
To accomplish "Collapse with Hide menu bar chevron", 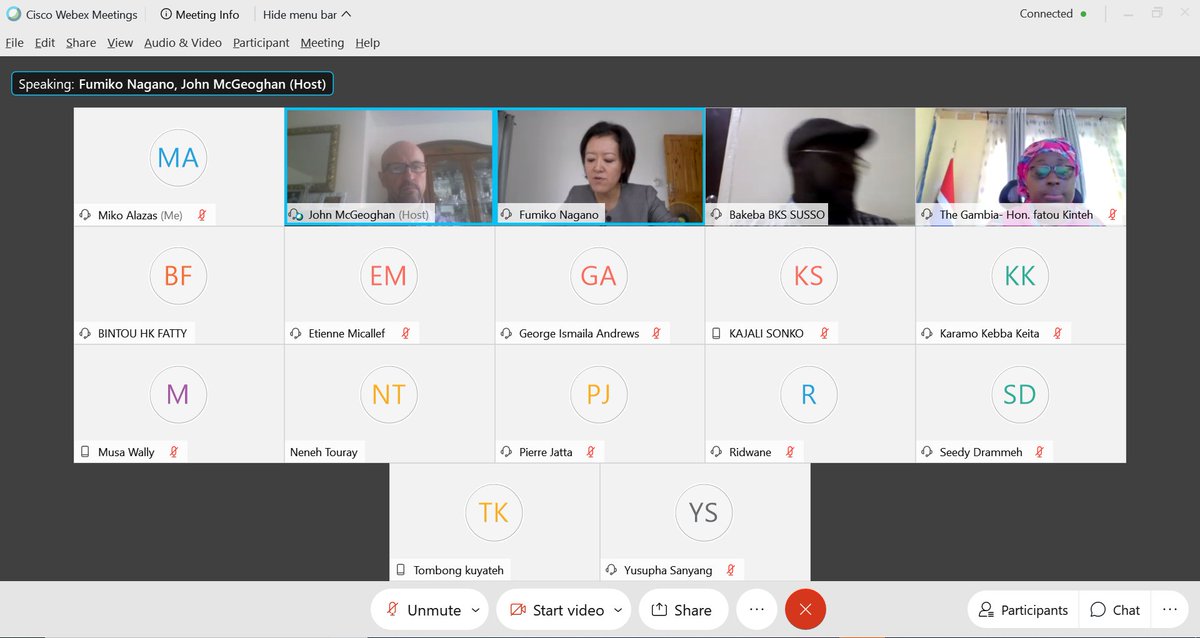I will pyautogui.click(x=345, y=15).
